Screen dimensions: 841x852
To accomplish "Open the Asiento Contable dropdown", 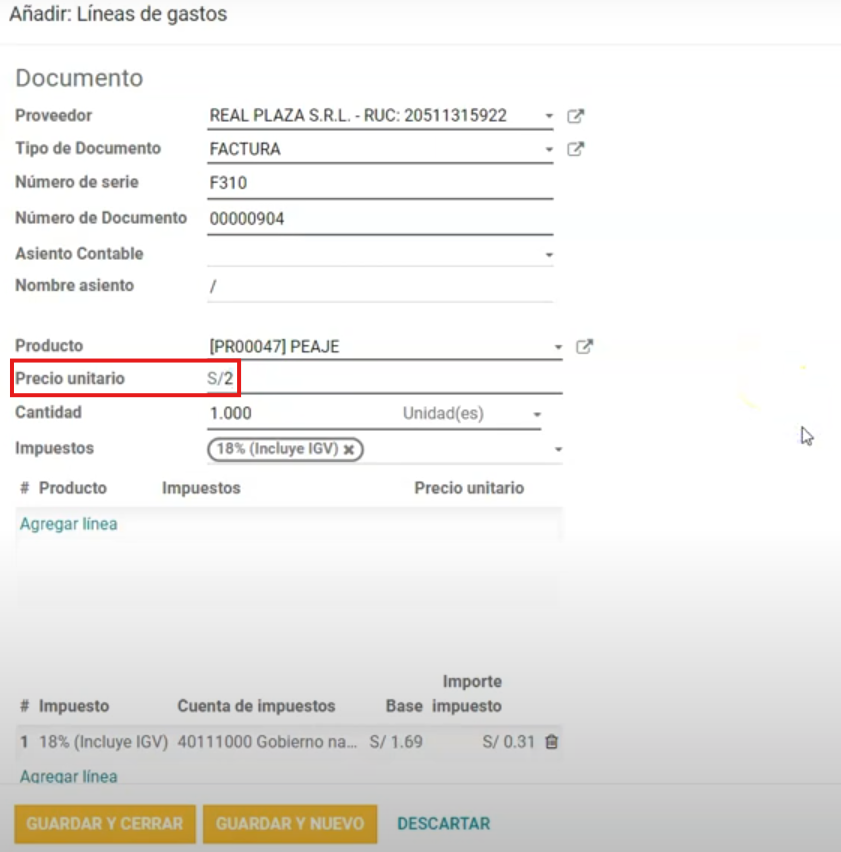I will tap(548, 253).
